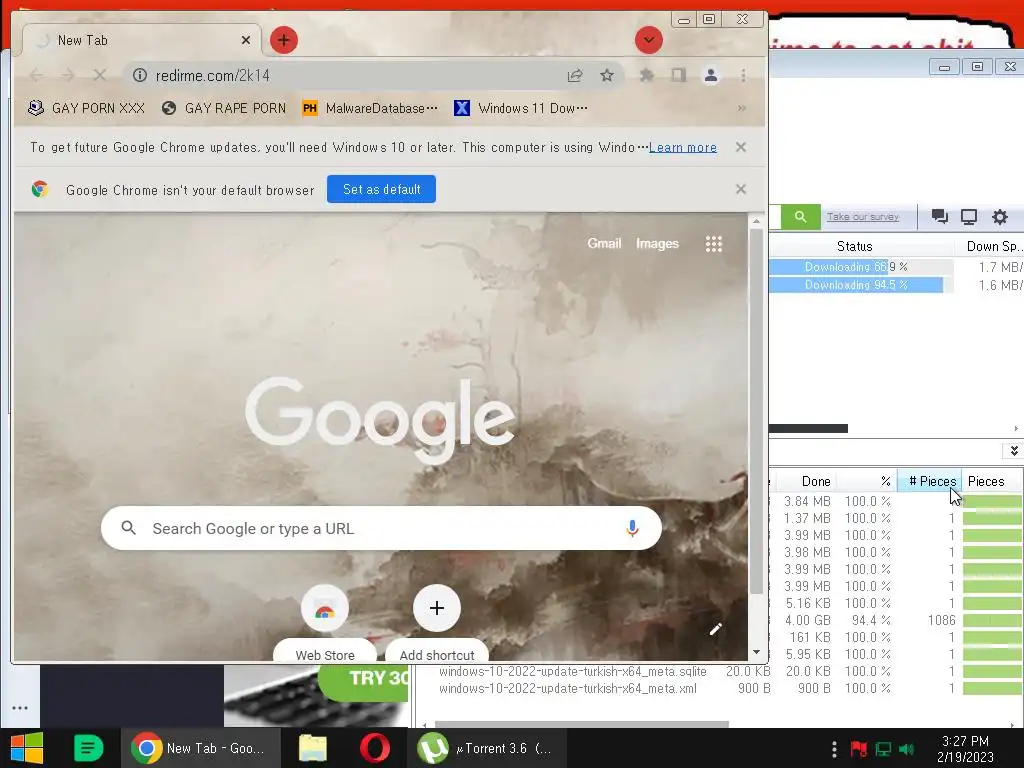View site information icon in address bar
The height and width of the screenshot is (768, 1024).
click(140, 76)
